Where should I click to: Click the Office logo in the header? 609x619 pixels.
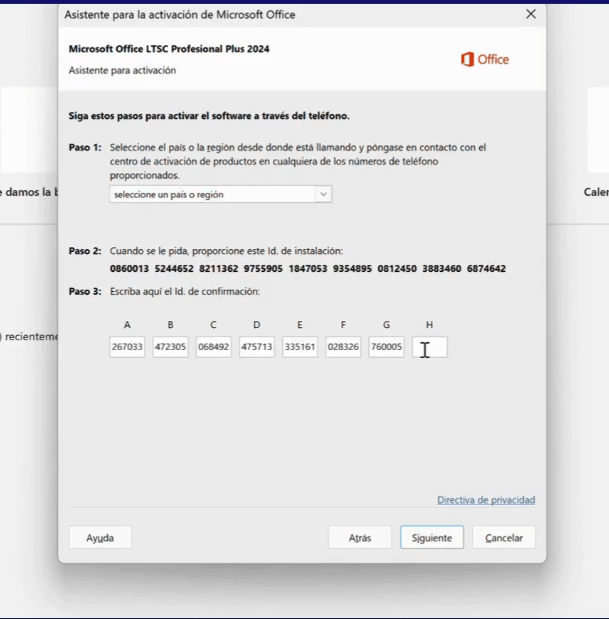485,60
